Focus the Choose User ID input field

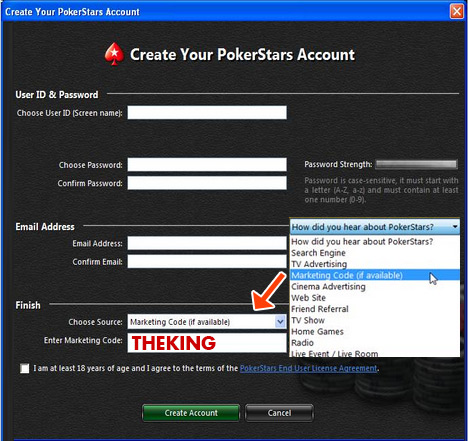207,113
